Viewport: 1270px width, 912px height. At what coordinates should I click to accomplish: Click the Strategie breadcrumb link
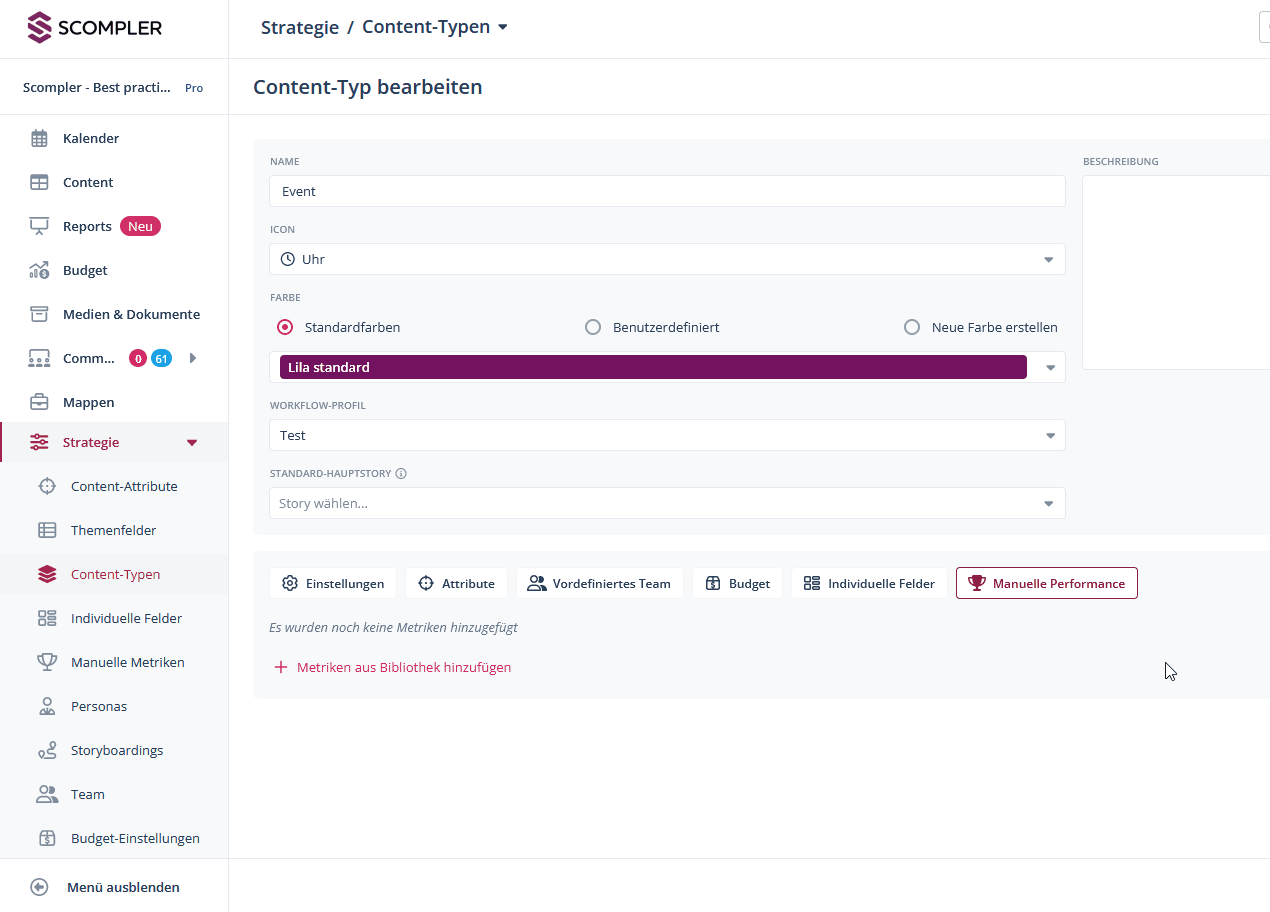coord(300,27)
